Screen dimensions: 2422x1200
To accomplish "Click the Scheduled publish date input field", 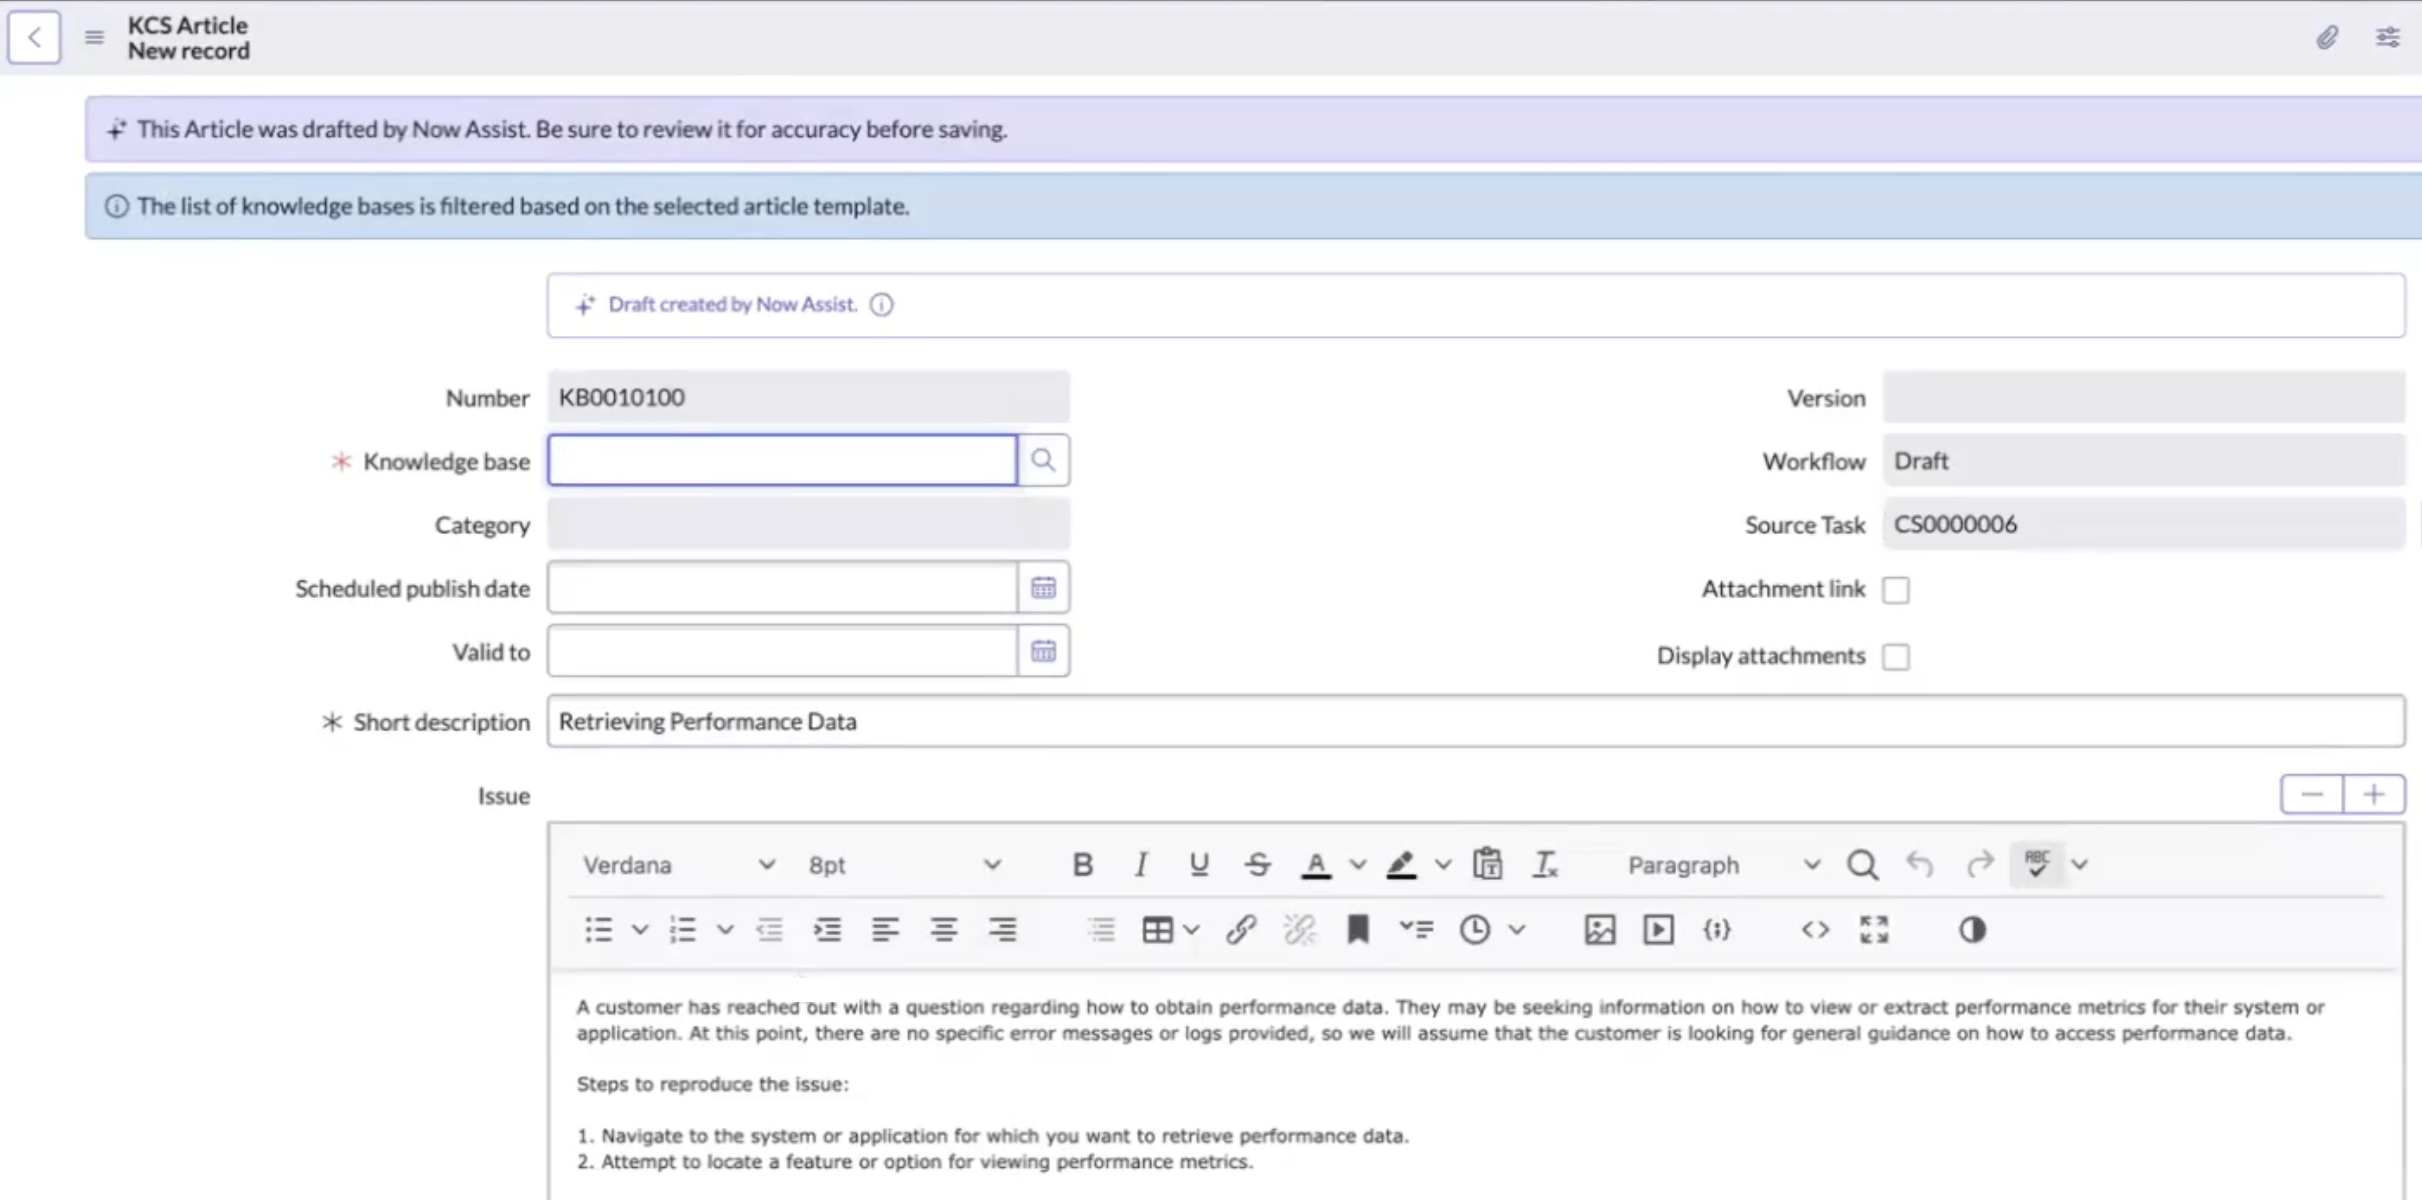I will tap(783, 588).
